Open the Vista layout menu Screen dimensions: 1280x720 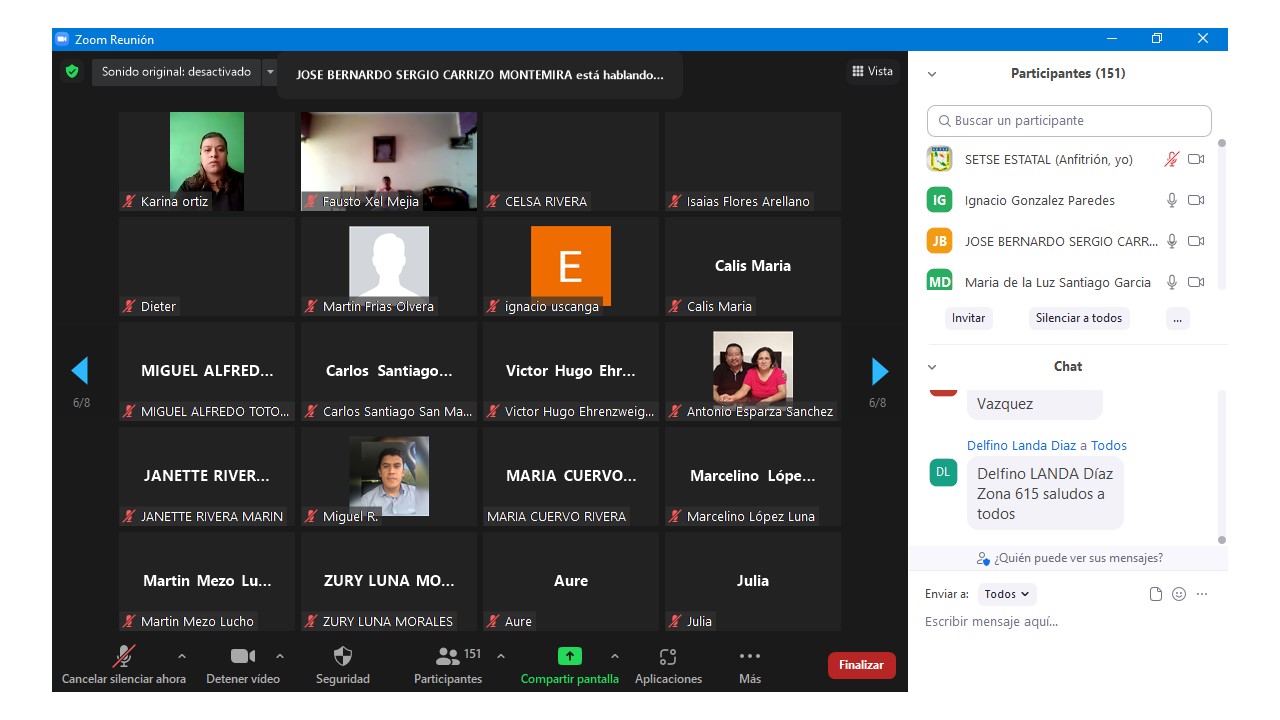coord(872,71)
